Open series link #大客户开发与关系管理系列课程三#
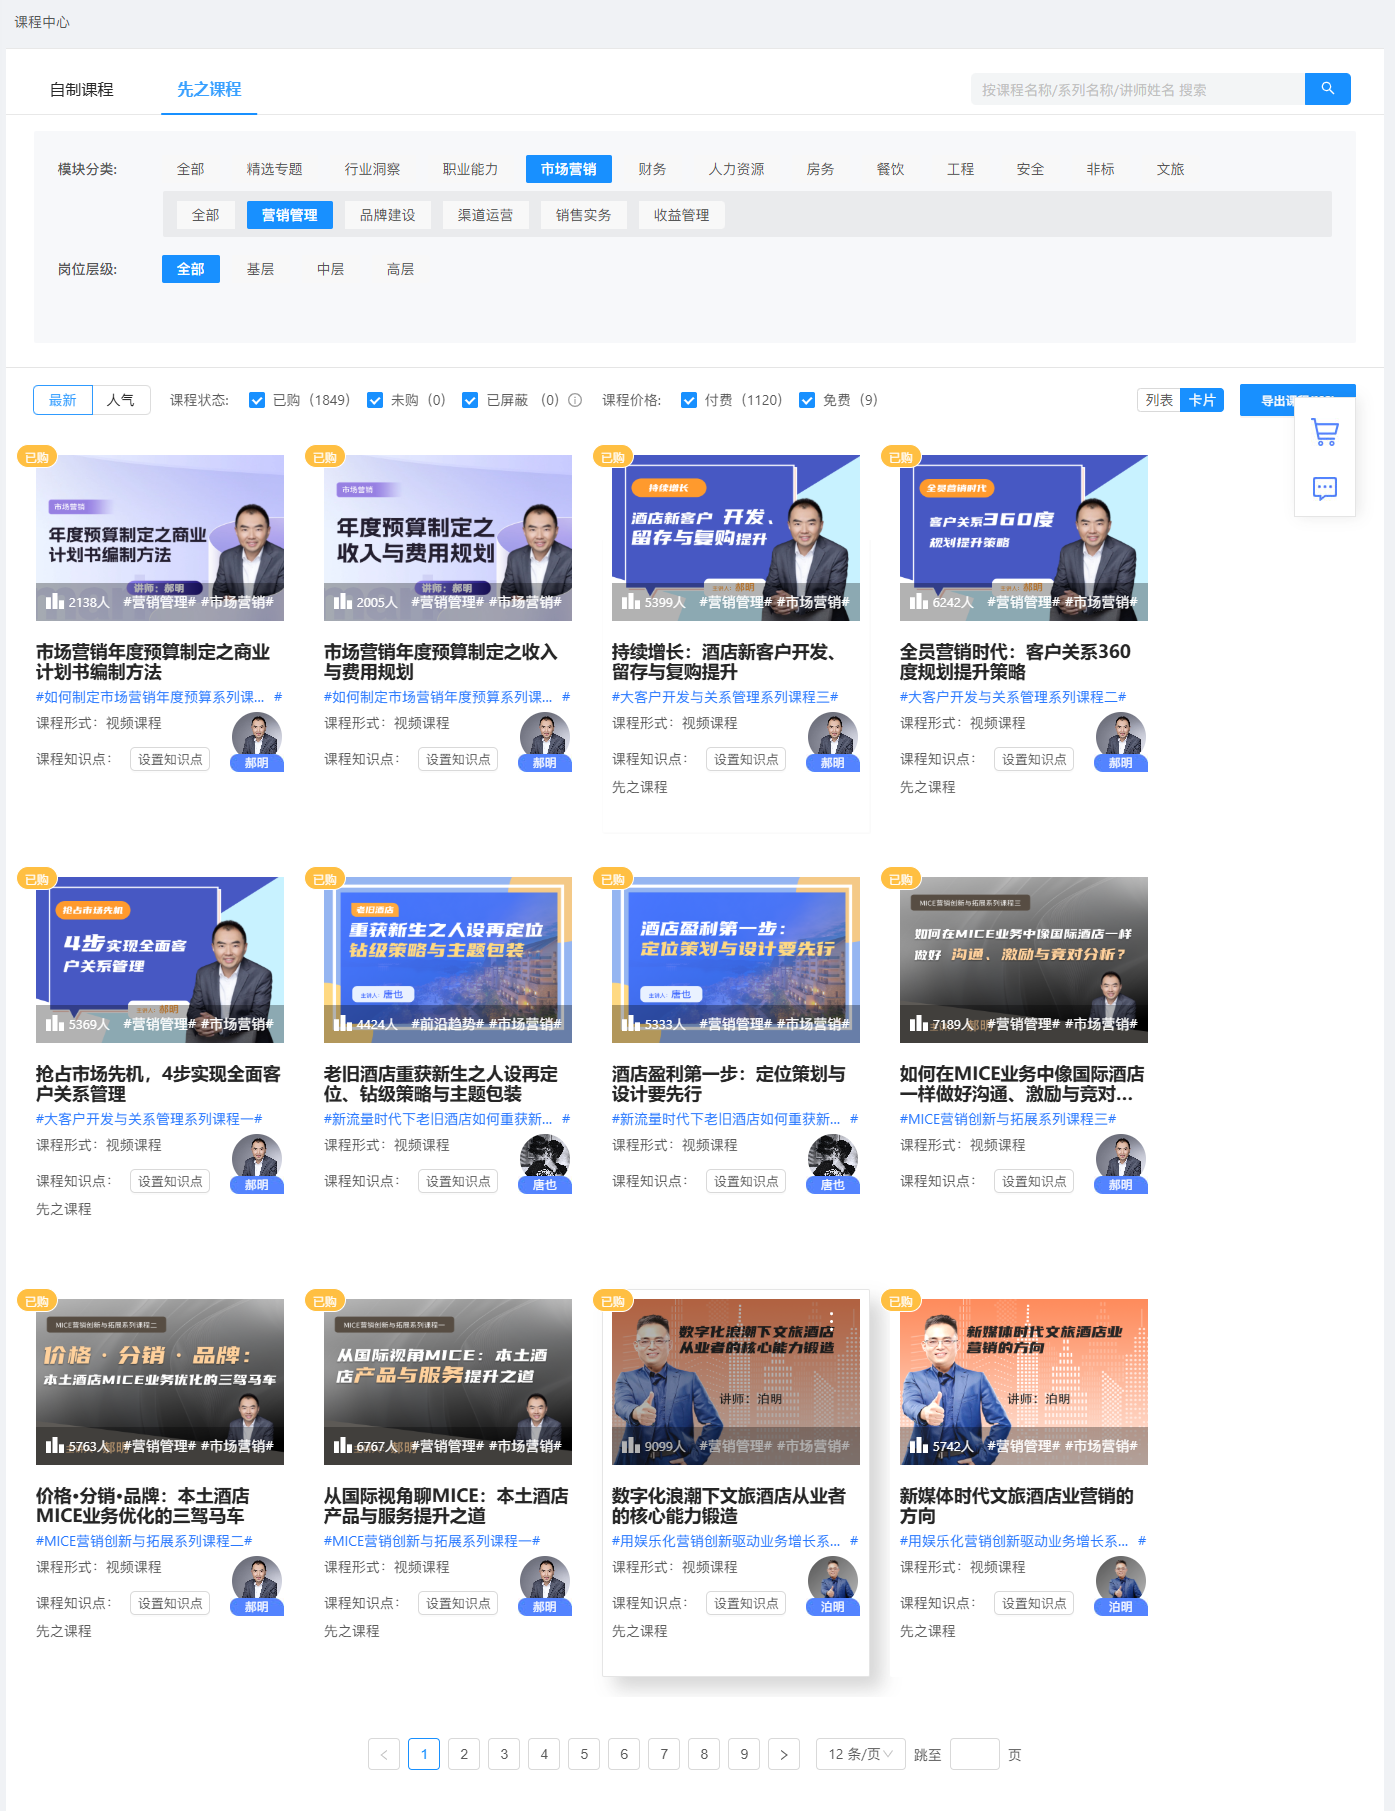This screenshot has width=1395, height=1811. 725,697
